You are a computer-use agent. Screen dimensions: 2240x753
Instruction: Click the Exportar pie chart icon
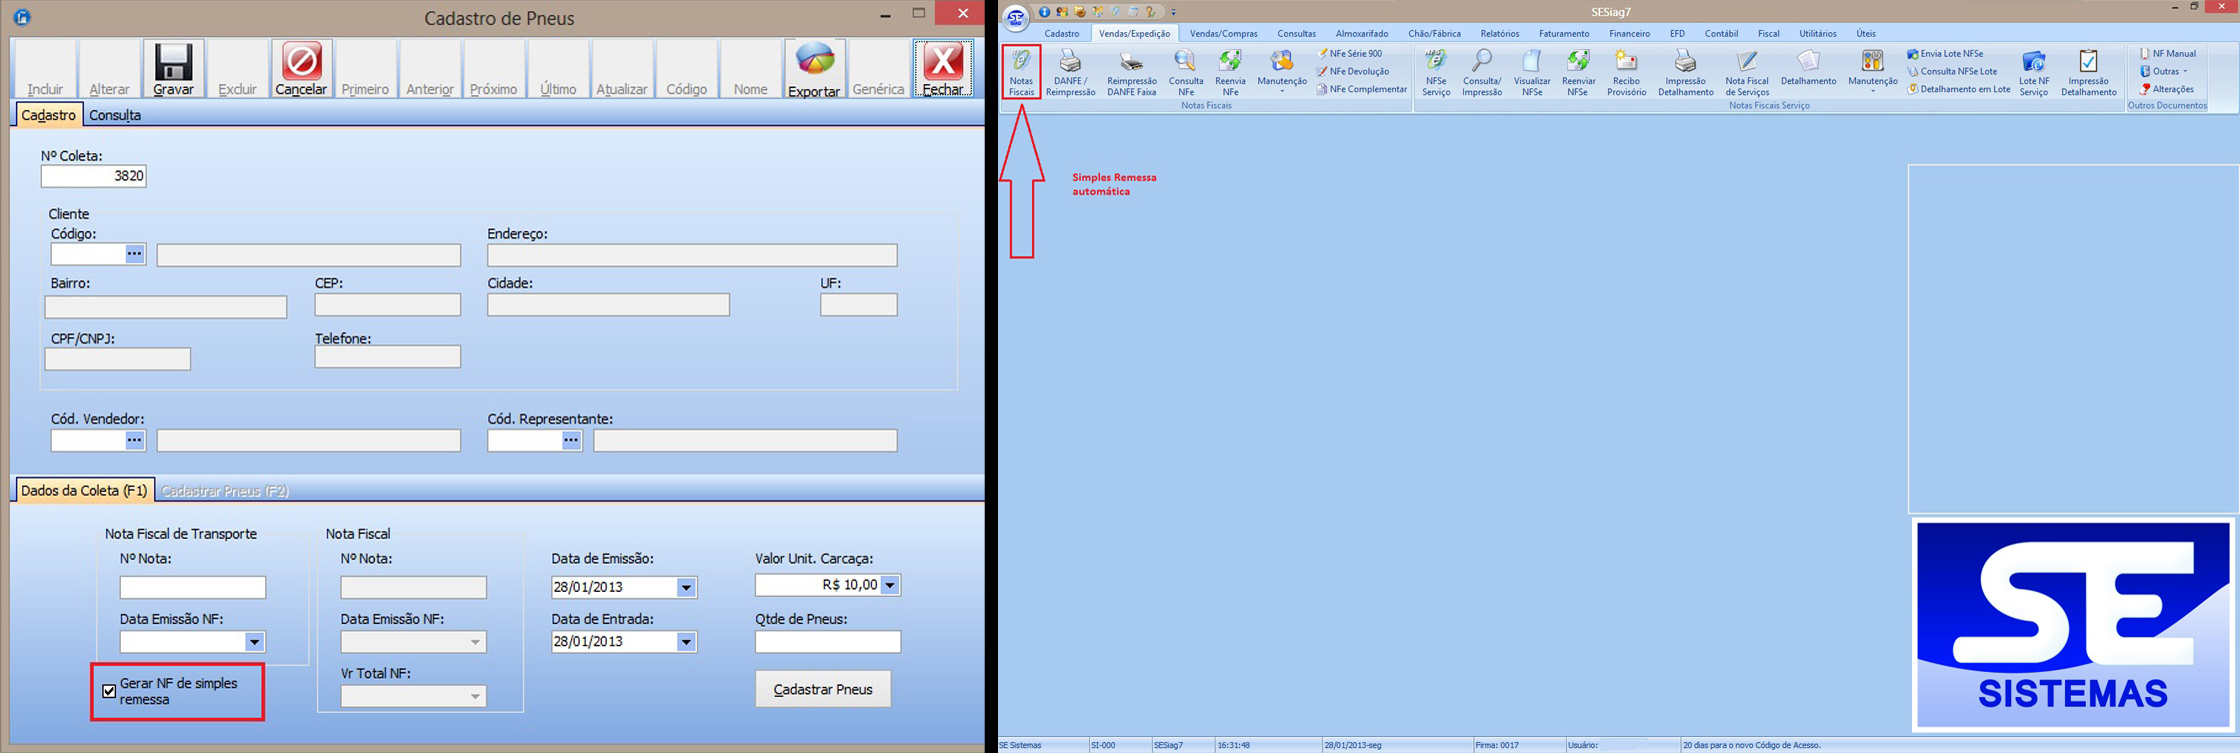[x=814, y=62]
